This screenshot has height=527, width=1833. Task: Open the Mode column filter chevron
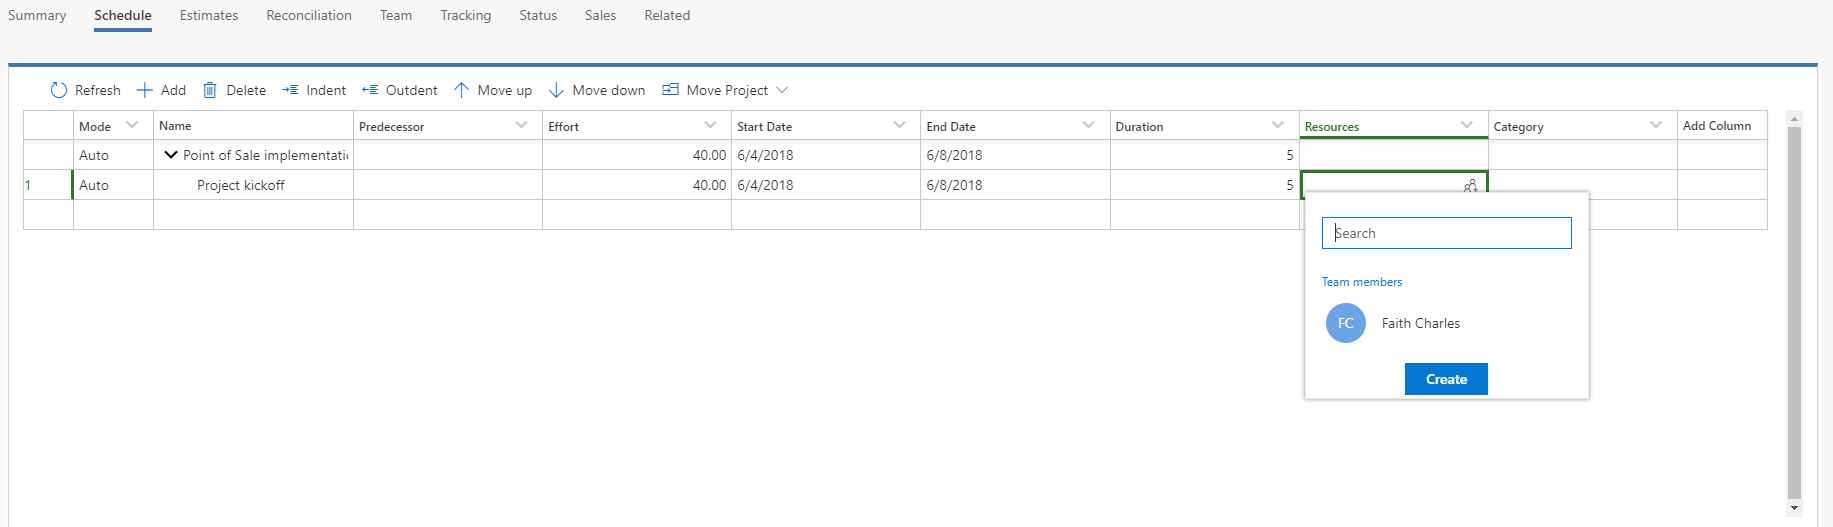tap(132, 125)
